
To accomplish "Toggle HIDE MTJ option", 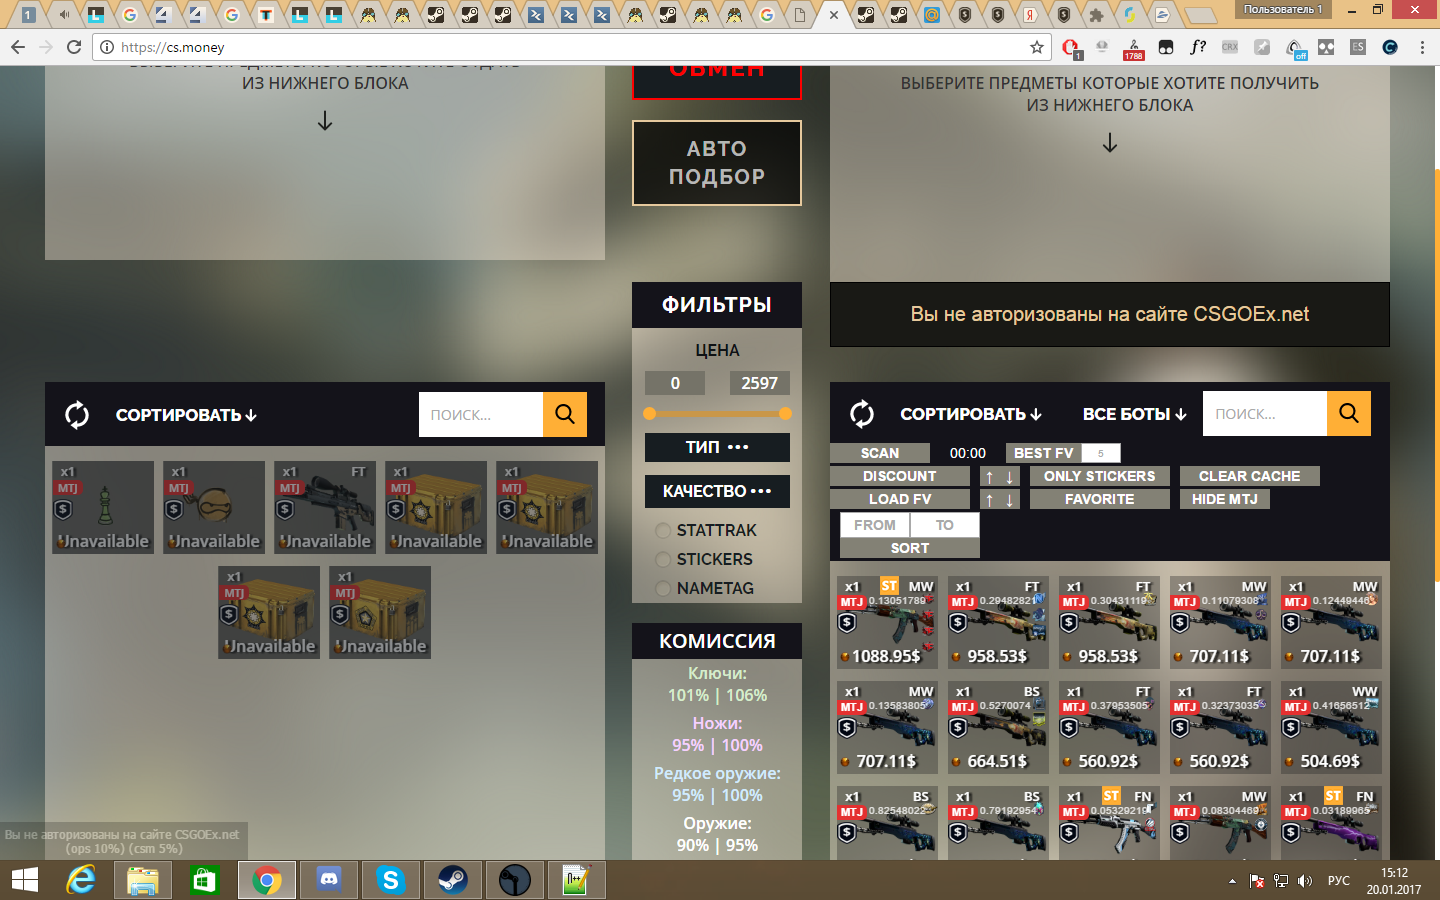I will coord(1225,499).
